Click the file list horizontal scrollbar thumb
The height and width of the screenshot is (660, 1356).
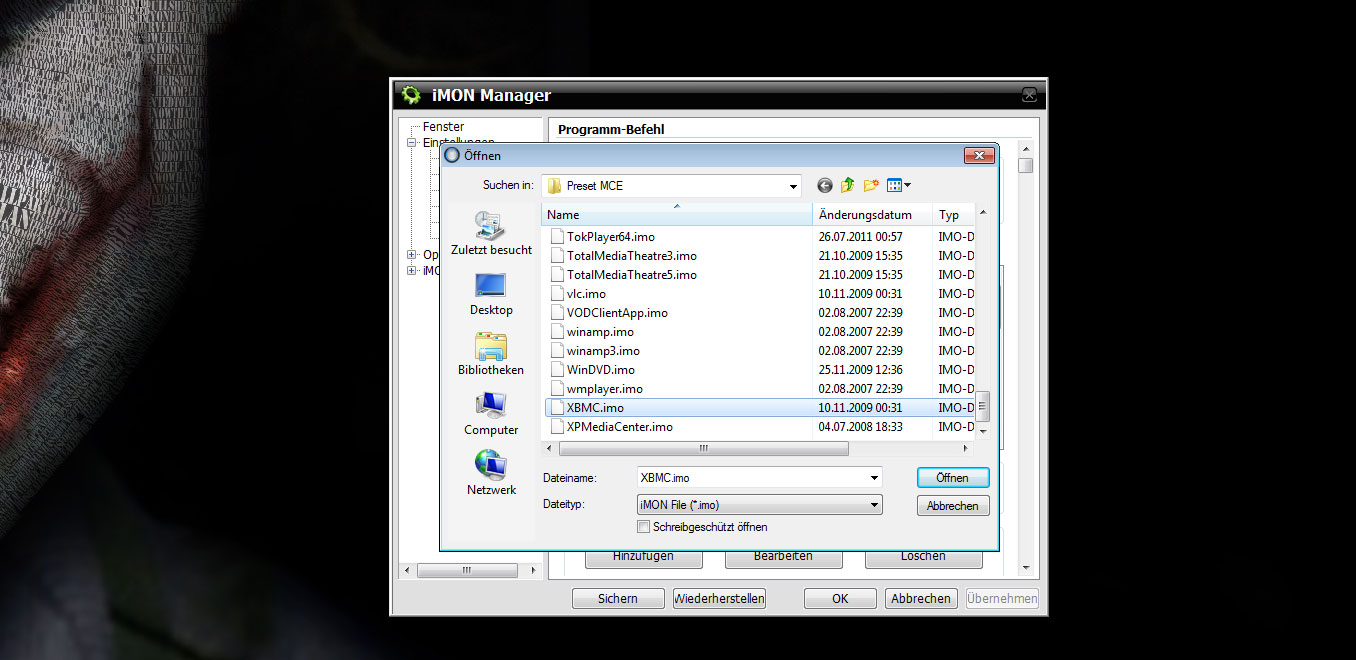click(703, 448)
